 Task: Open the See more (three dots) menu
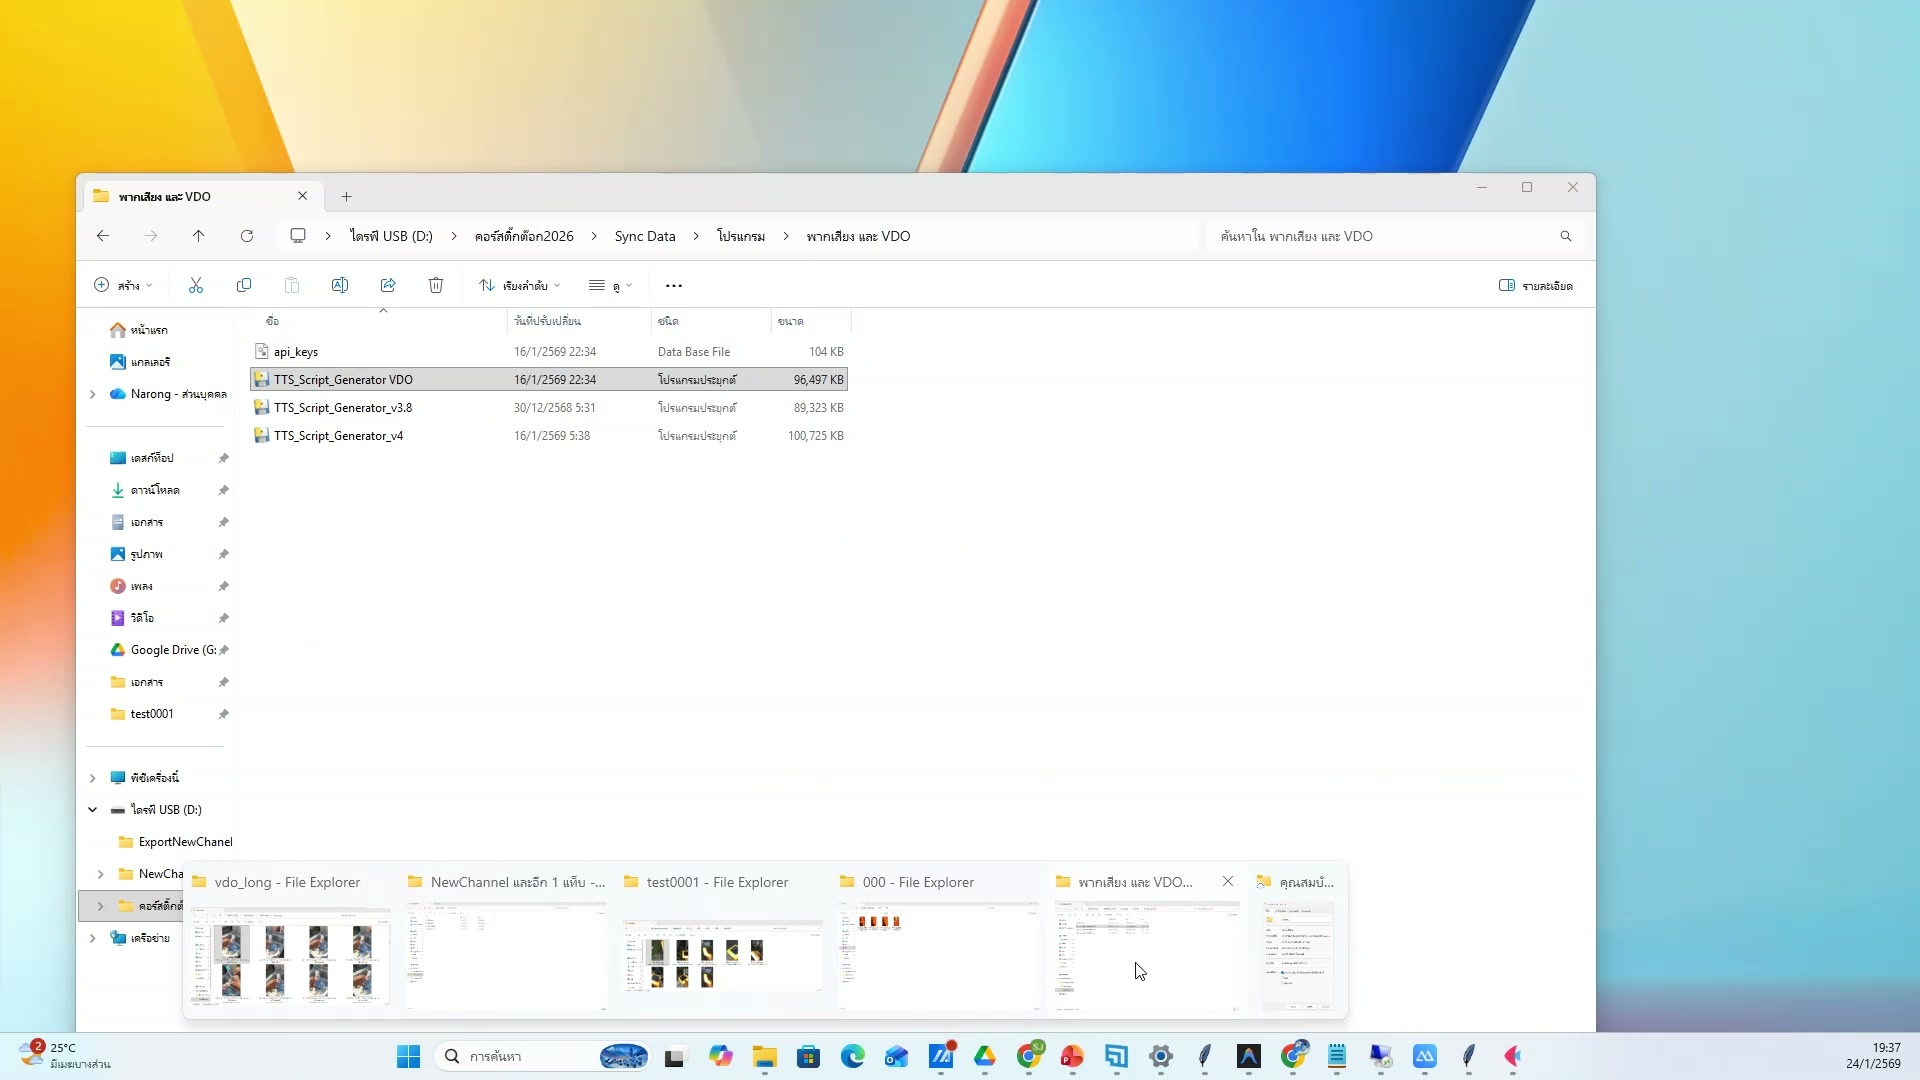point(674,286)
